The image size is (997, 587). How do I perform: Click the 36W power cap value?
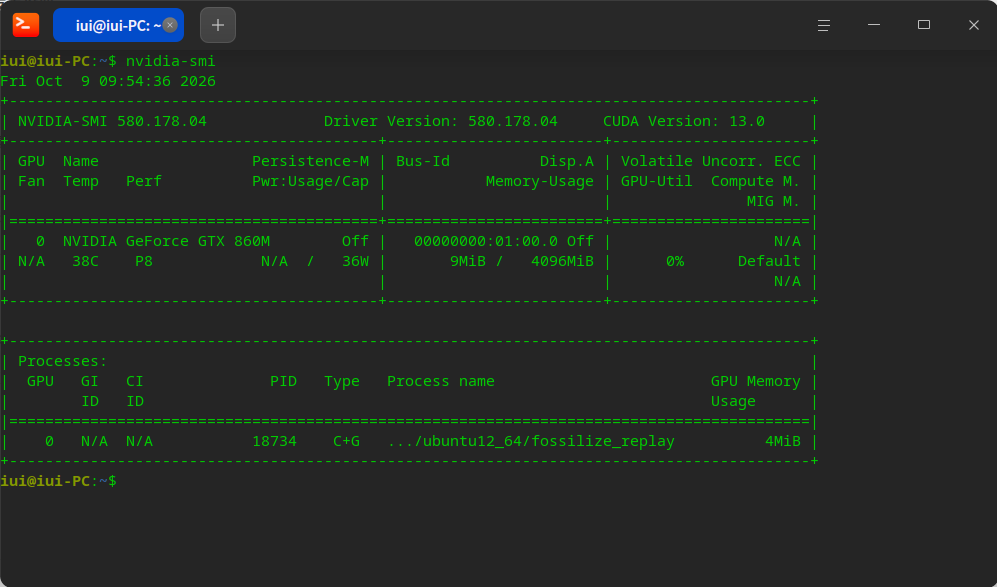(355, 261)
